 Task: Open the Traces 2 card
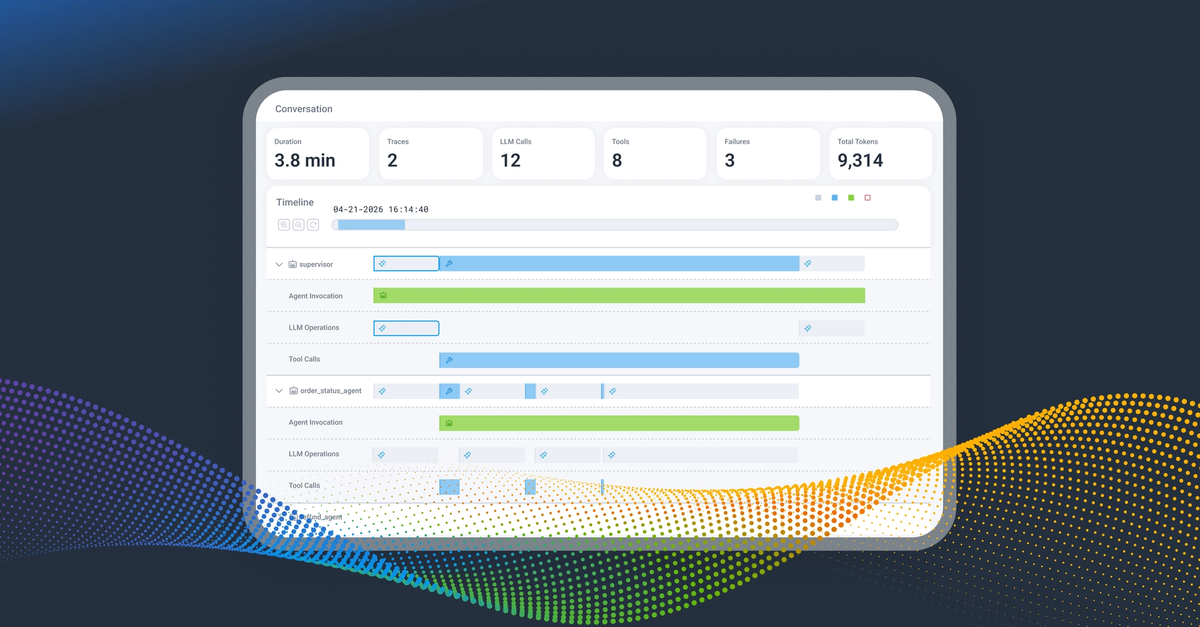point(430,153)
